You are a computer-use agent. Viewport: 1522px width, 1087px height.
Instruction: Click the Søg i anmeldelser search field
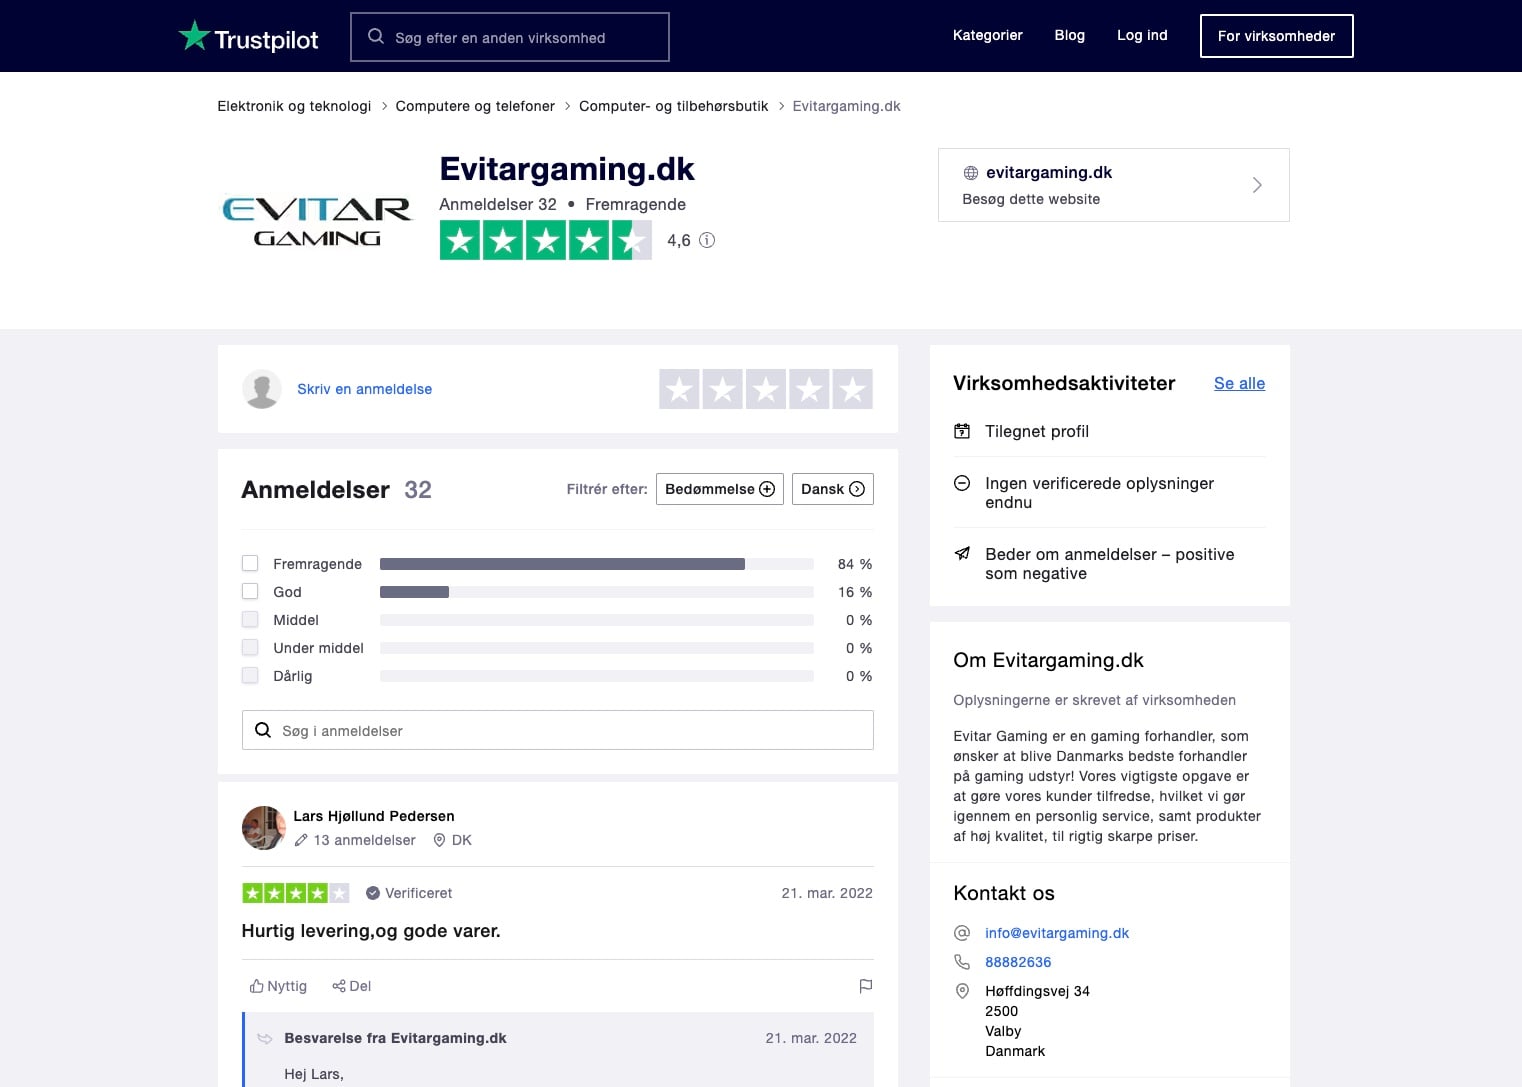pos(557,731)
